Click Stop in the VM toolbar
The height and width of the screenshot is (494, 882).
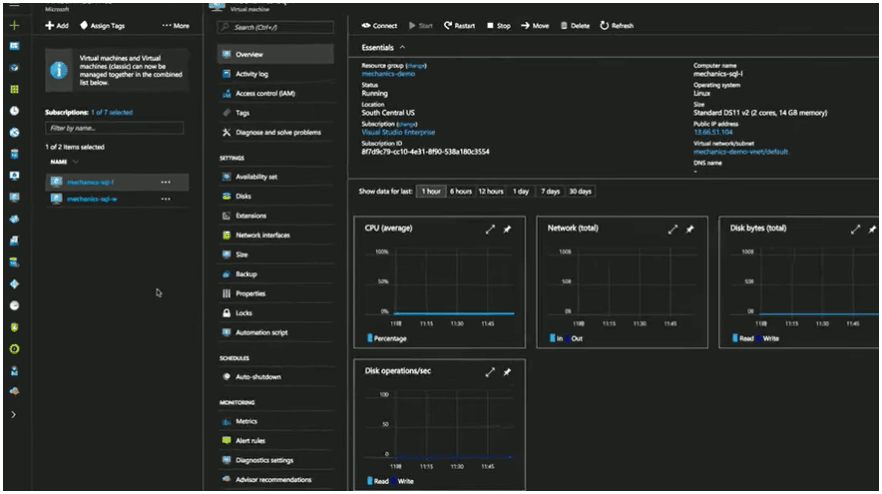tap(499, 25)
